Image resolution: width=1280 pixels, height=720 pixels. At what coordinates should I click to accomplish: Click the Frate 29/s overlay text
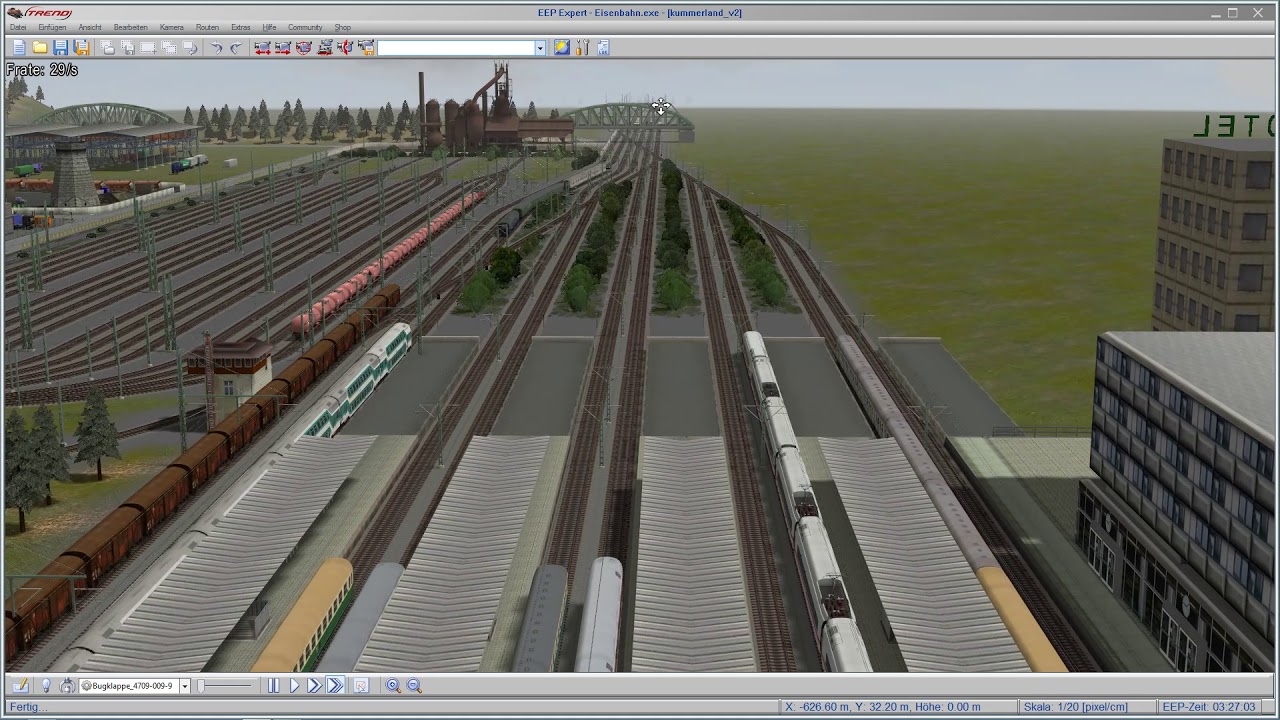click(x=42, y=70)
